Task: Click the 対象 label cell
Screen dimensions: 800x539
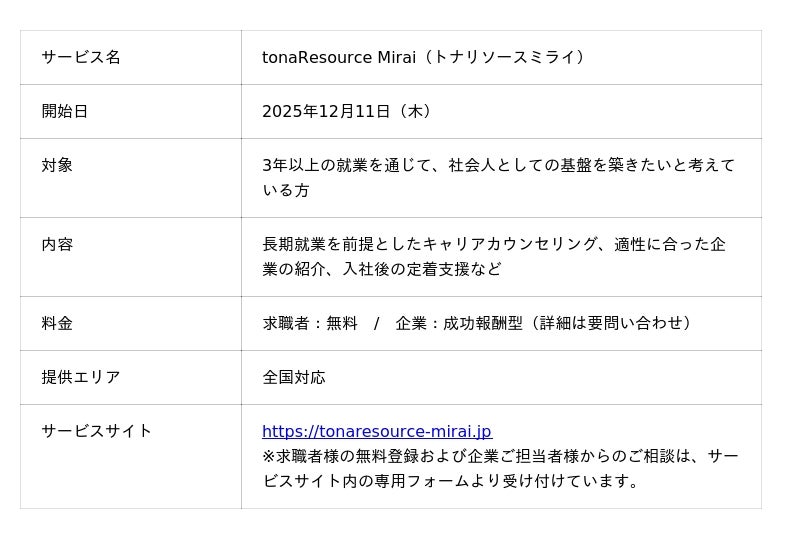Action: point(57,165)
